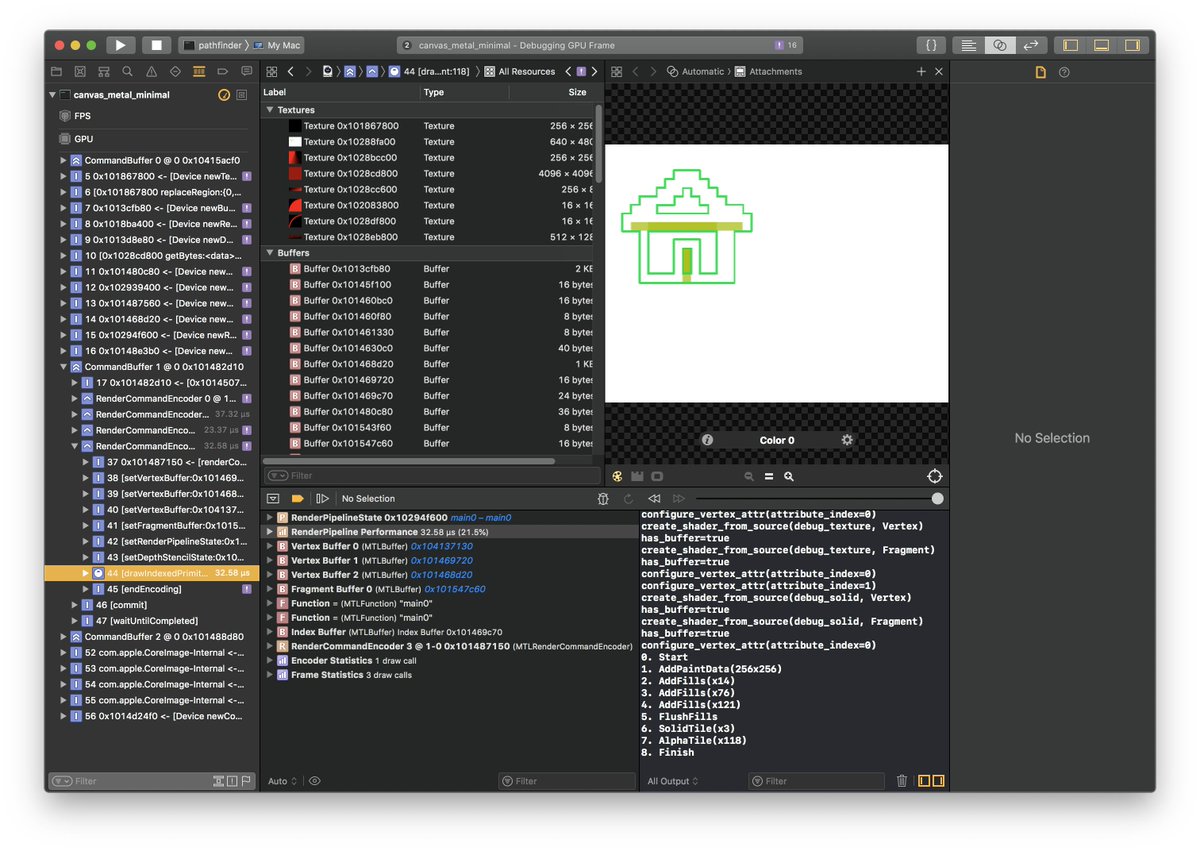Step to previous draw call
Screen dimensions: 1200x851
click(x=654, y=498)
